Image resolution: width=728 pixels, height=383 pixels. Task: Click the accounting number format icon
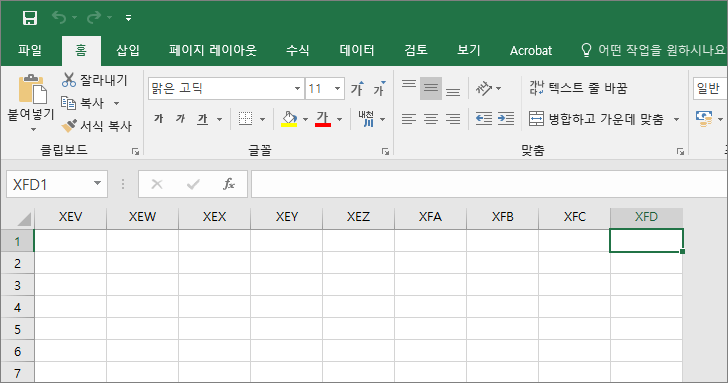tap(704, 119)
